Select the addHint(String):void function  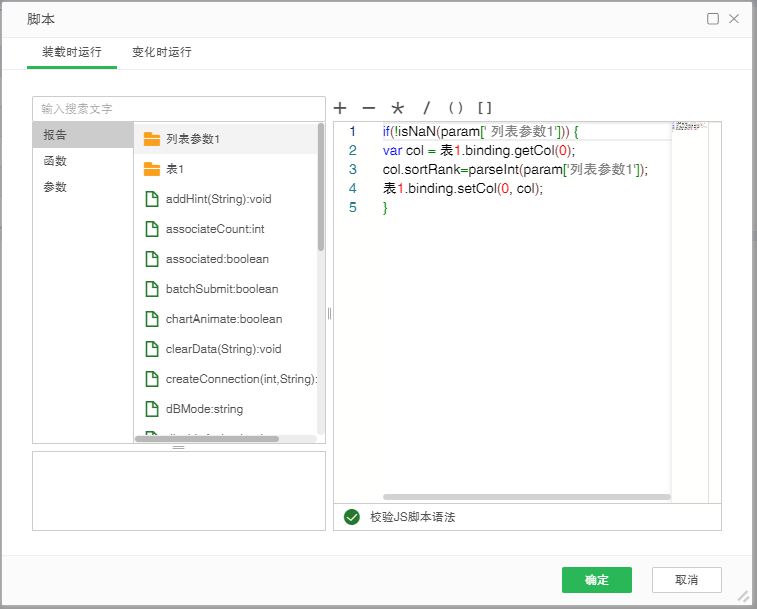pyautogui.click(x=218, y=199)
